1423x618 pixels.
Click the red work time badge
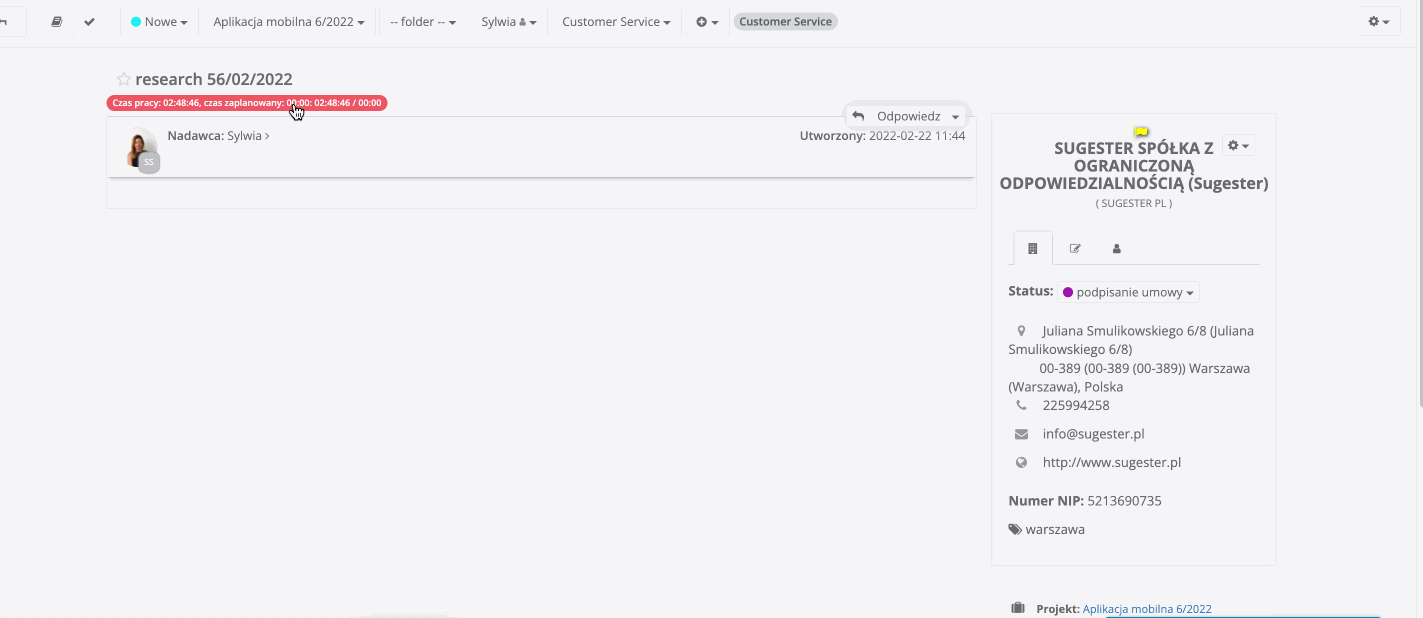247,102
